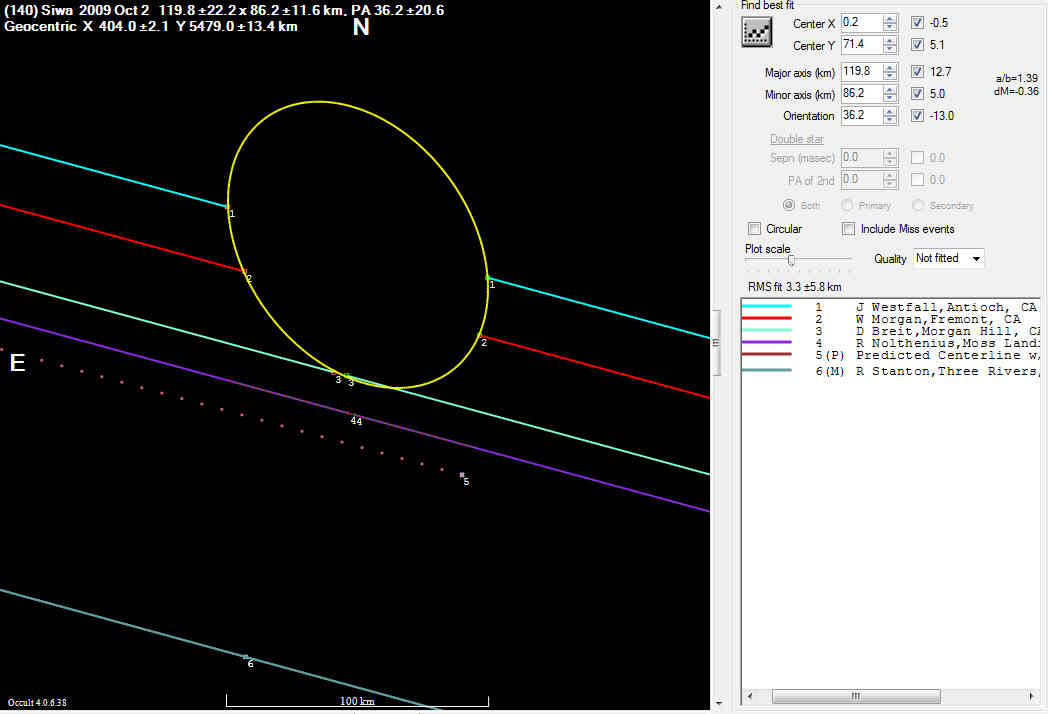Decrease Orientation with its down arrow
Viewport: 1048px width, 714px height.
pos(890,120)
